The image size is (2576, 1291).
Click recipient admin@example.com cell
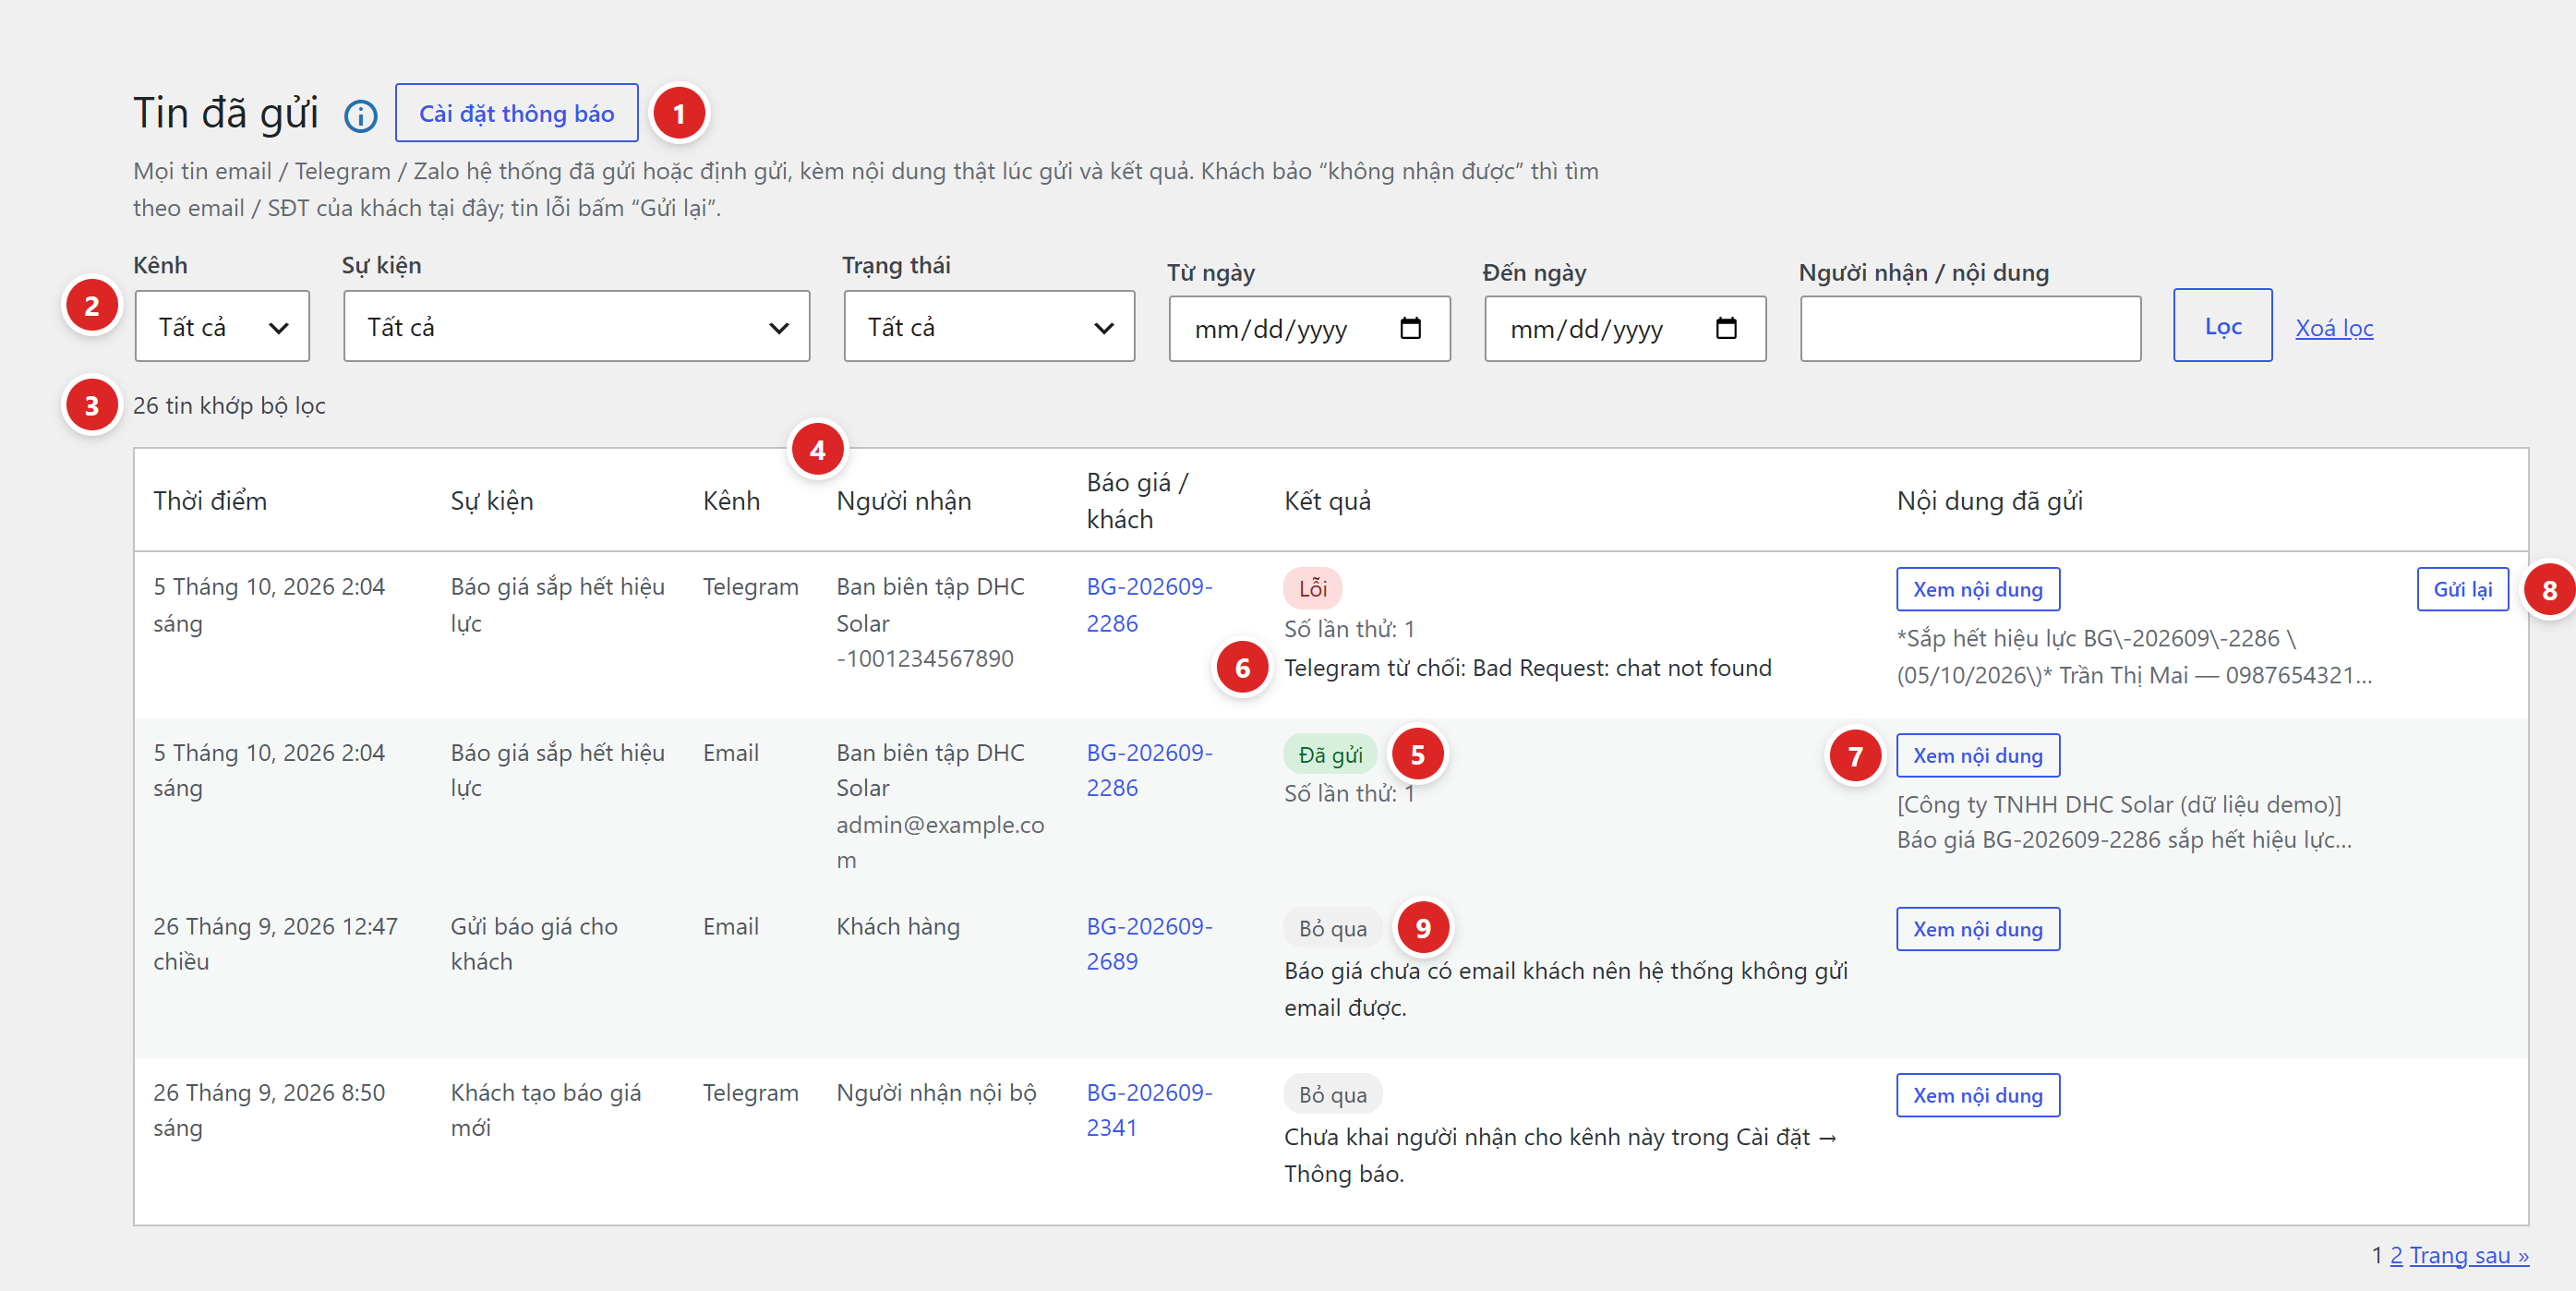940,842
